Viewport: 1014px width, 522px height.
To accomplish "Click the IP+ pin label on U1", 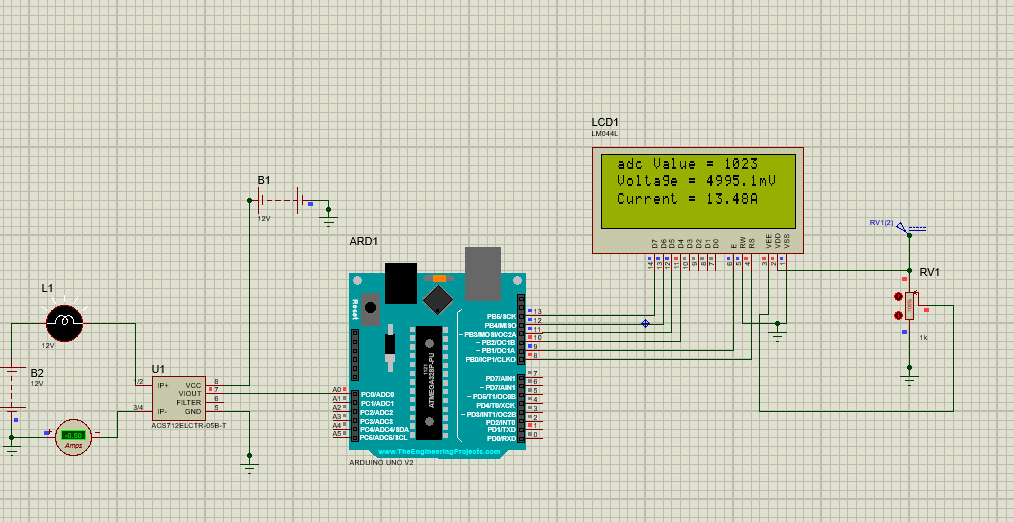I will 162,385.
